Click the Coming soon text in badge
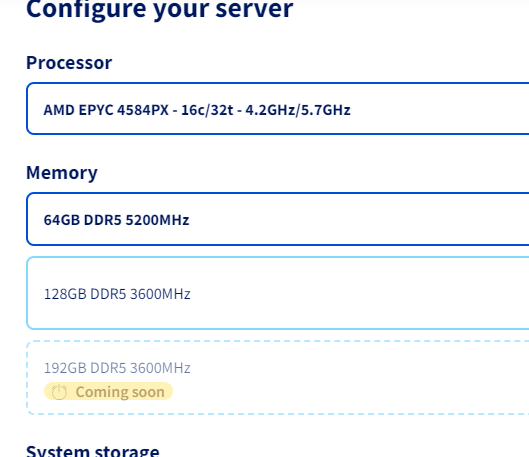The height and width of the screenshot is (457, 529). tap(120, 392)
